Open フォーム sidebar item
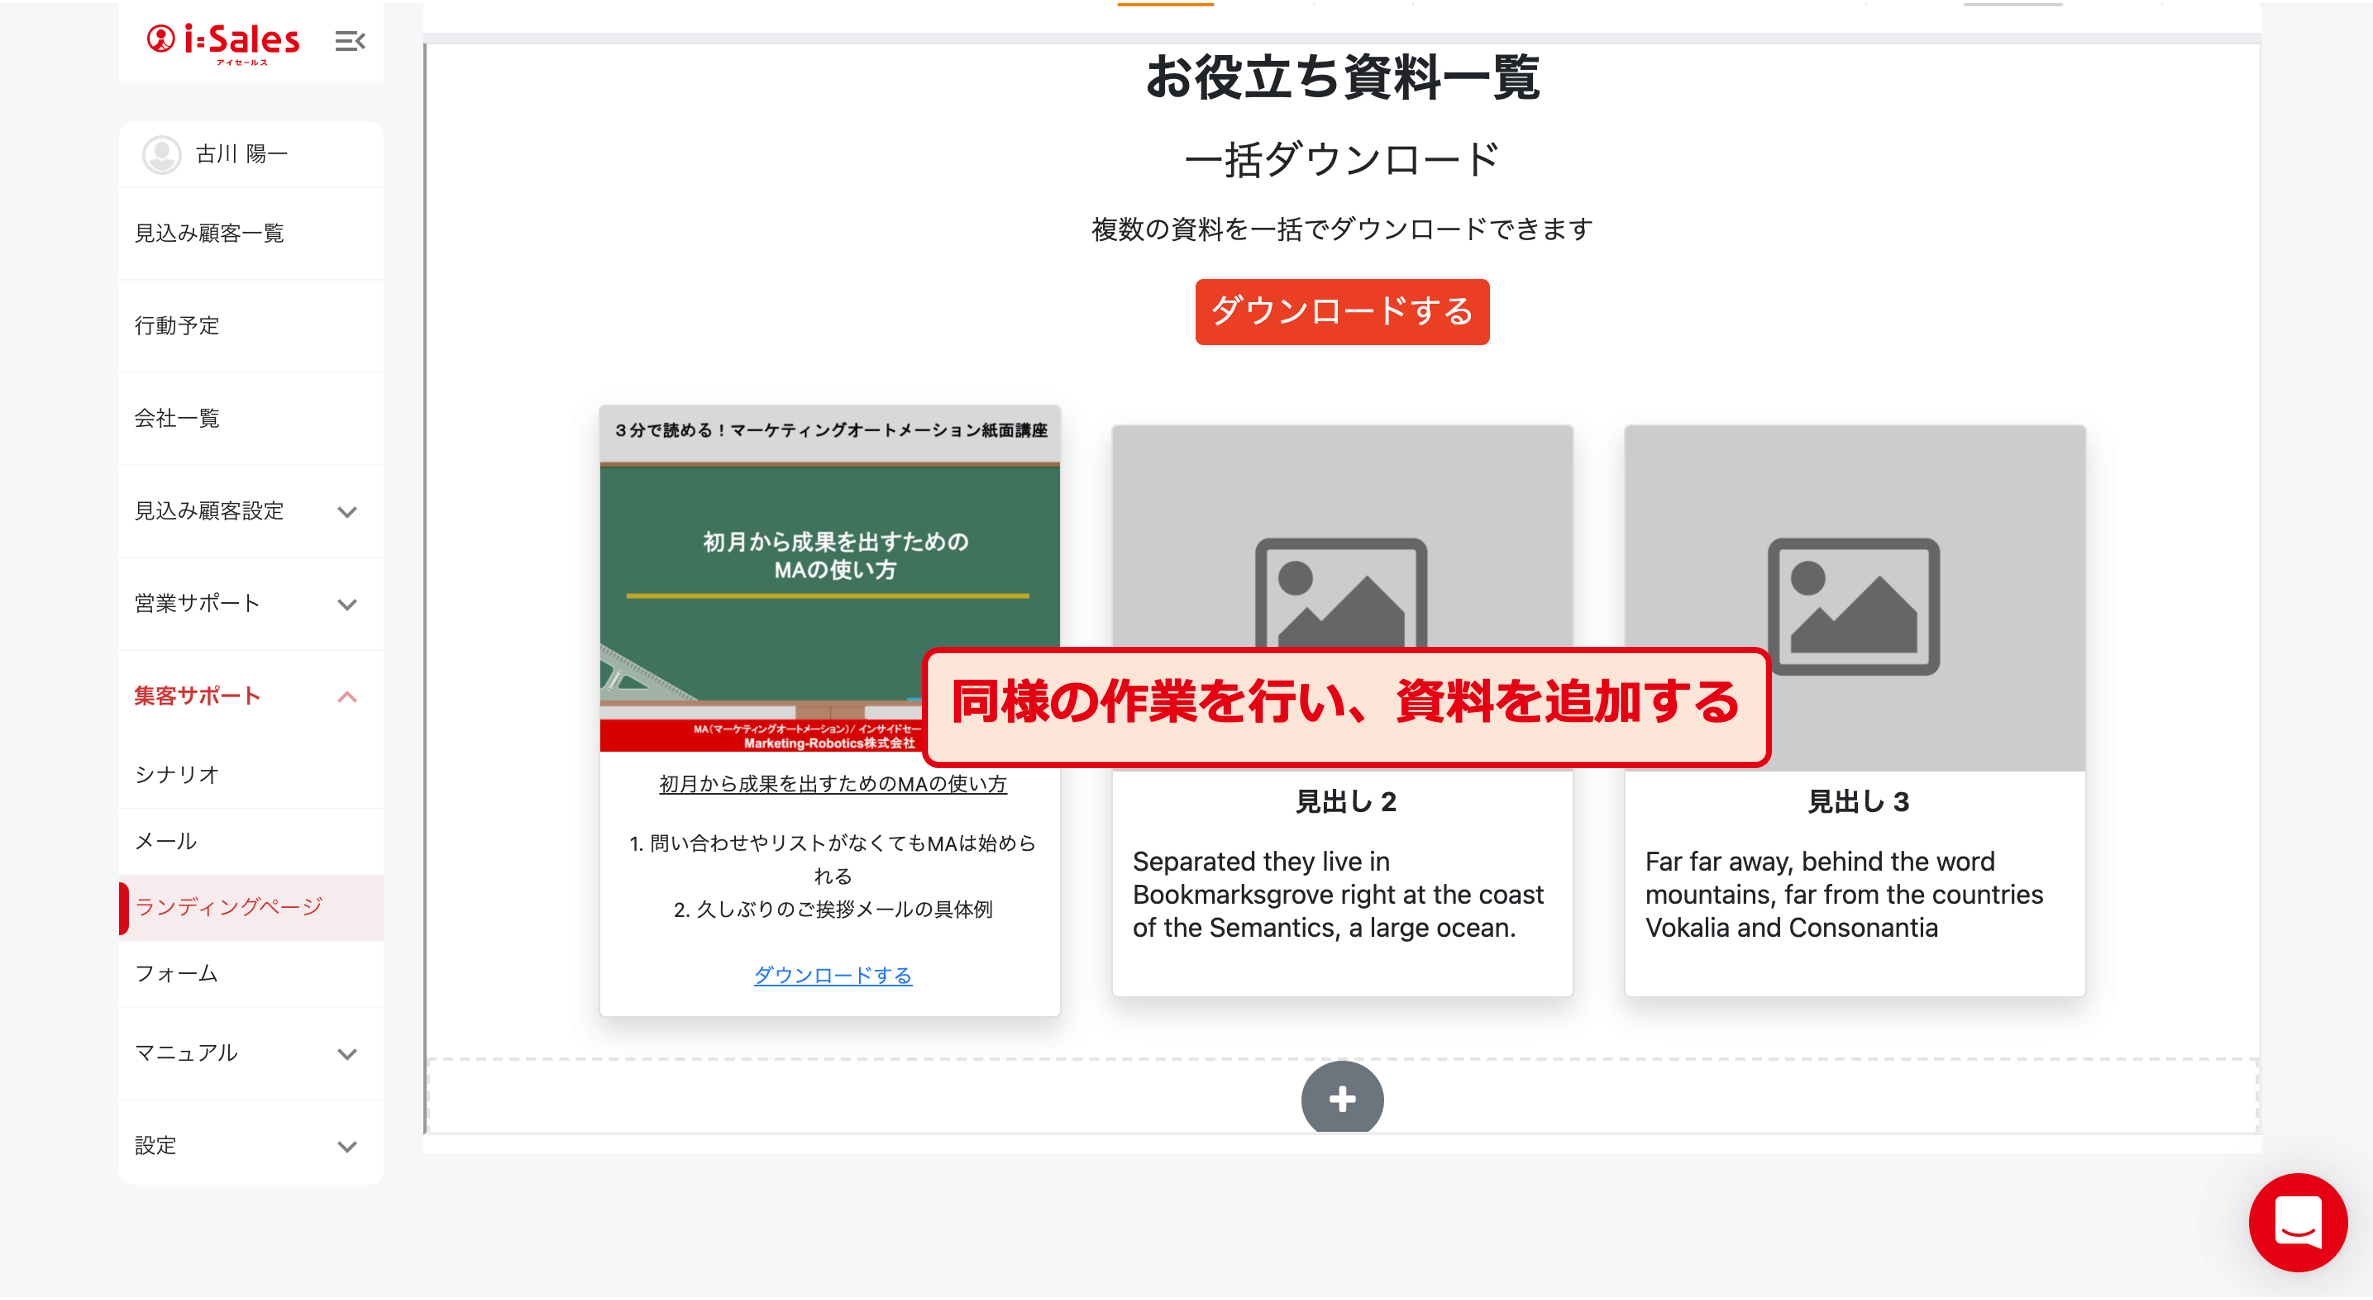Image resolution: width=2373 pixels, height=1300 pixels. tap(176, 973)
